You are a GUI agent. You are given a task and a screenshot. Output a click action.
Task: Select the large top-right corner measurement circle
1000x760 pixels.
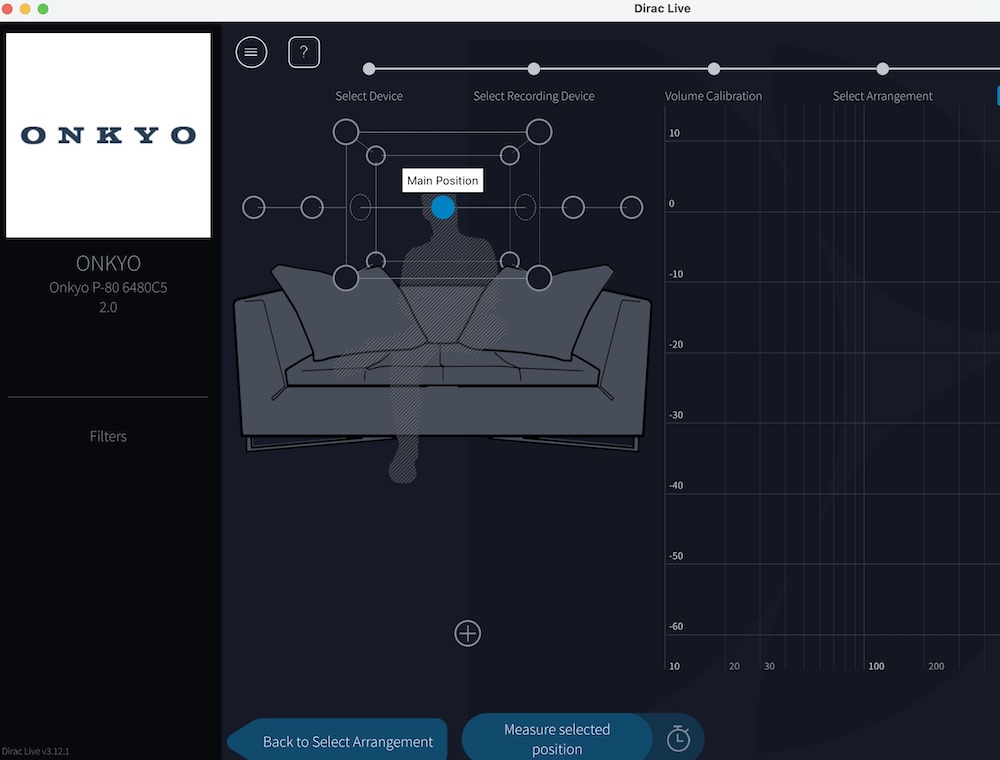[539, 131]
